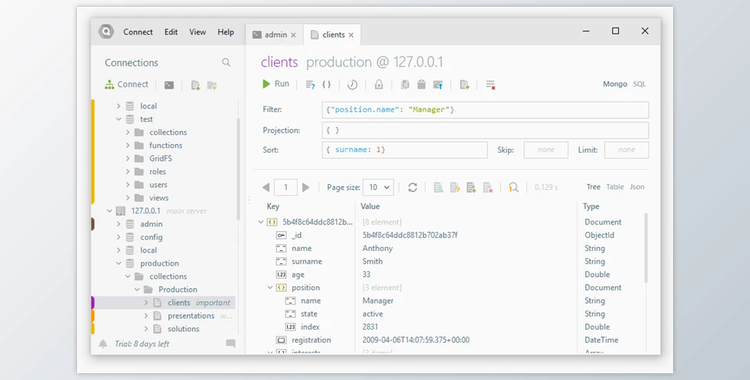Expand the admin database under 127.0.0.1

coord(119,224)
